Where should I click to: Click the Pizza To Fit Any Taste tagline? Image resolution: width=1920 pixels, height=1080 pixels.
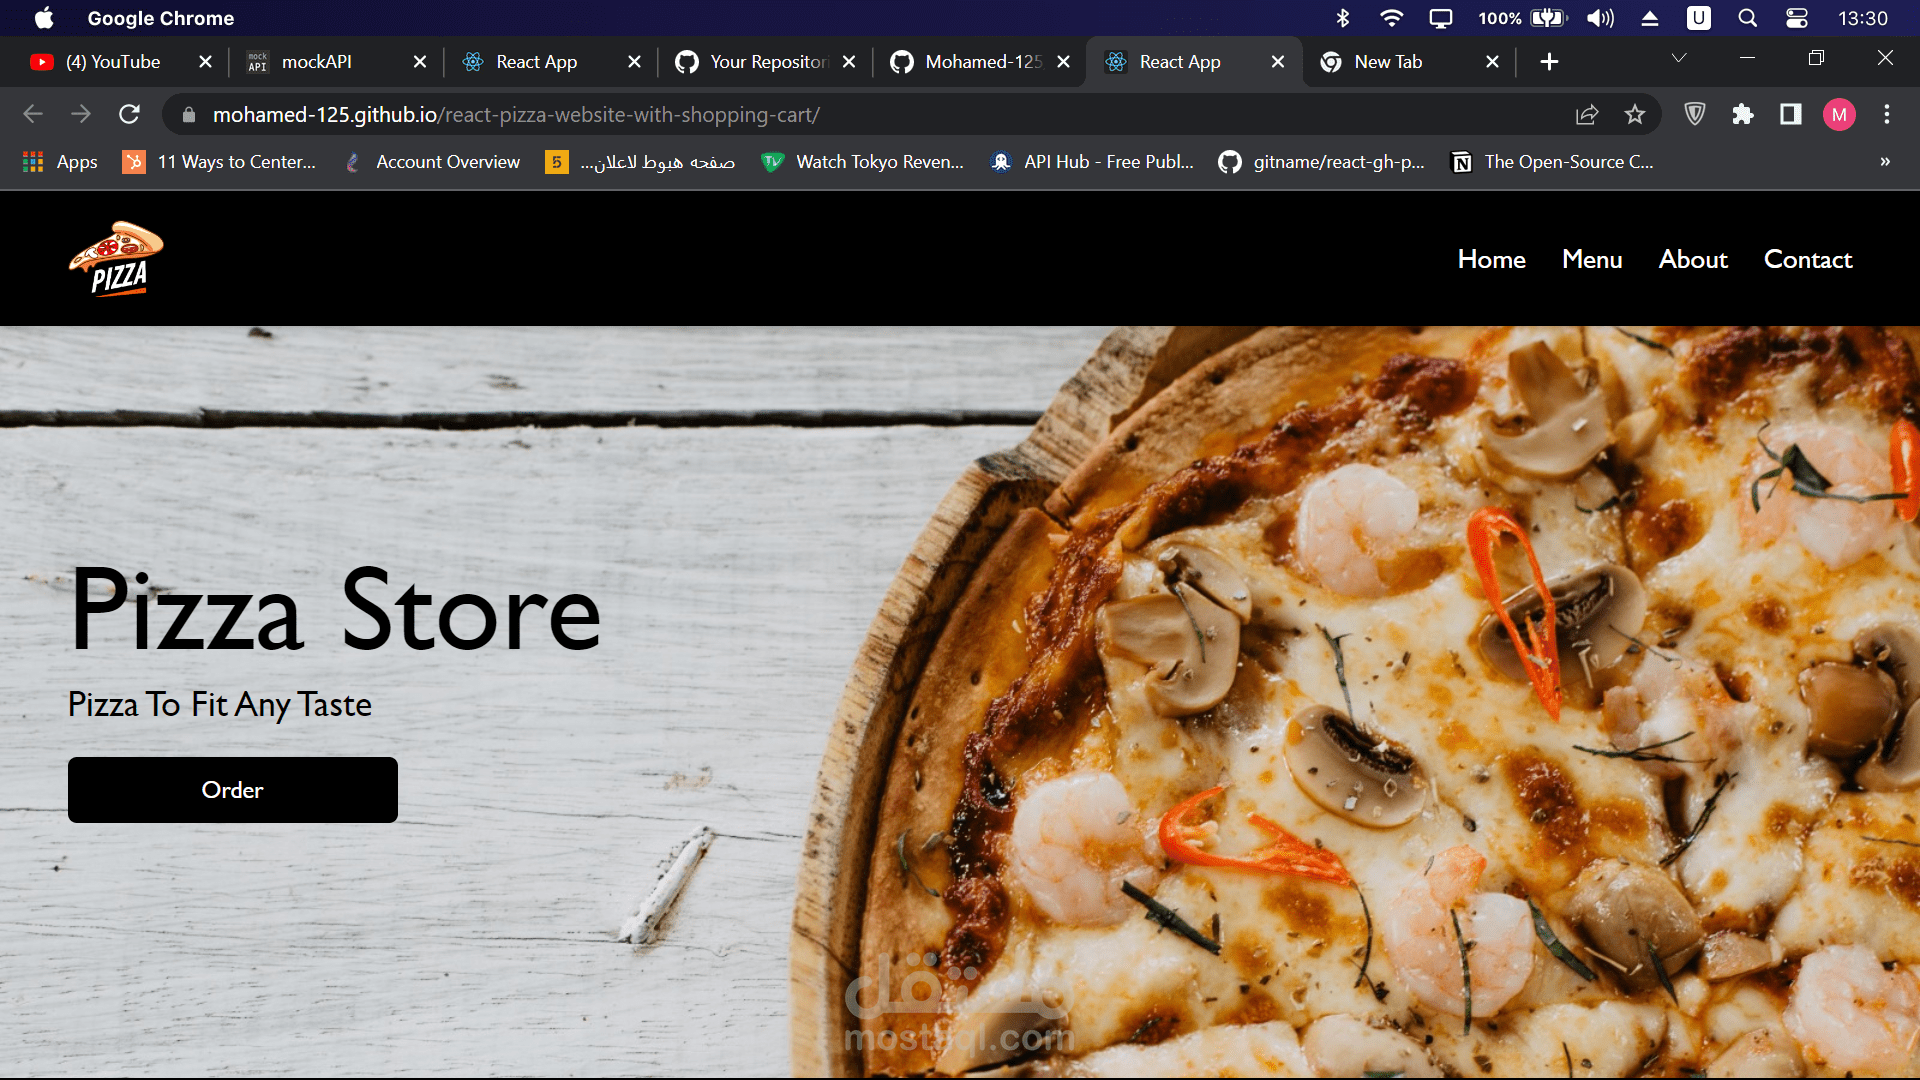[220, 705]
